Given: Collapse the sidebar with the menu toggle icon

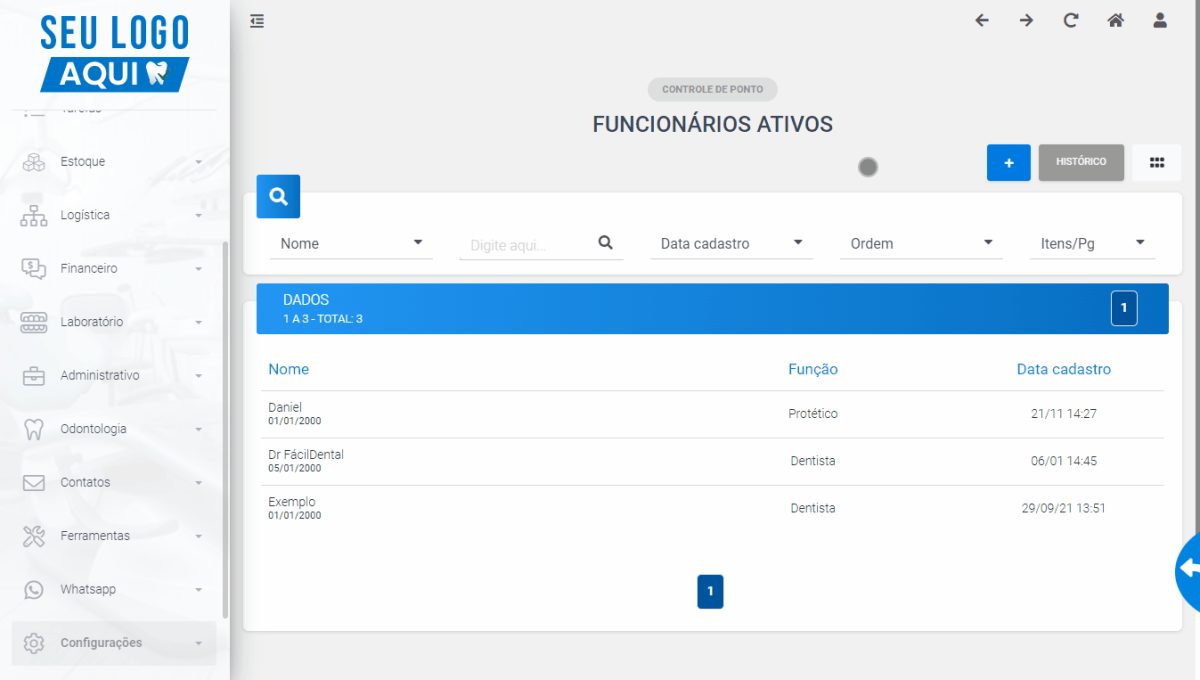Looking at the screenshot, I should [x=257, y=21].
